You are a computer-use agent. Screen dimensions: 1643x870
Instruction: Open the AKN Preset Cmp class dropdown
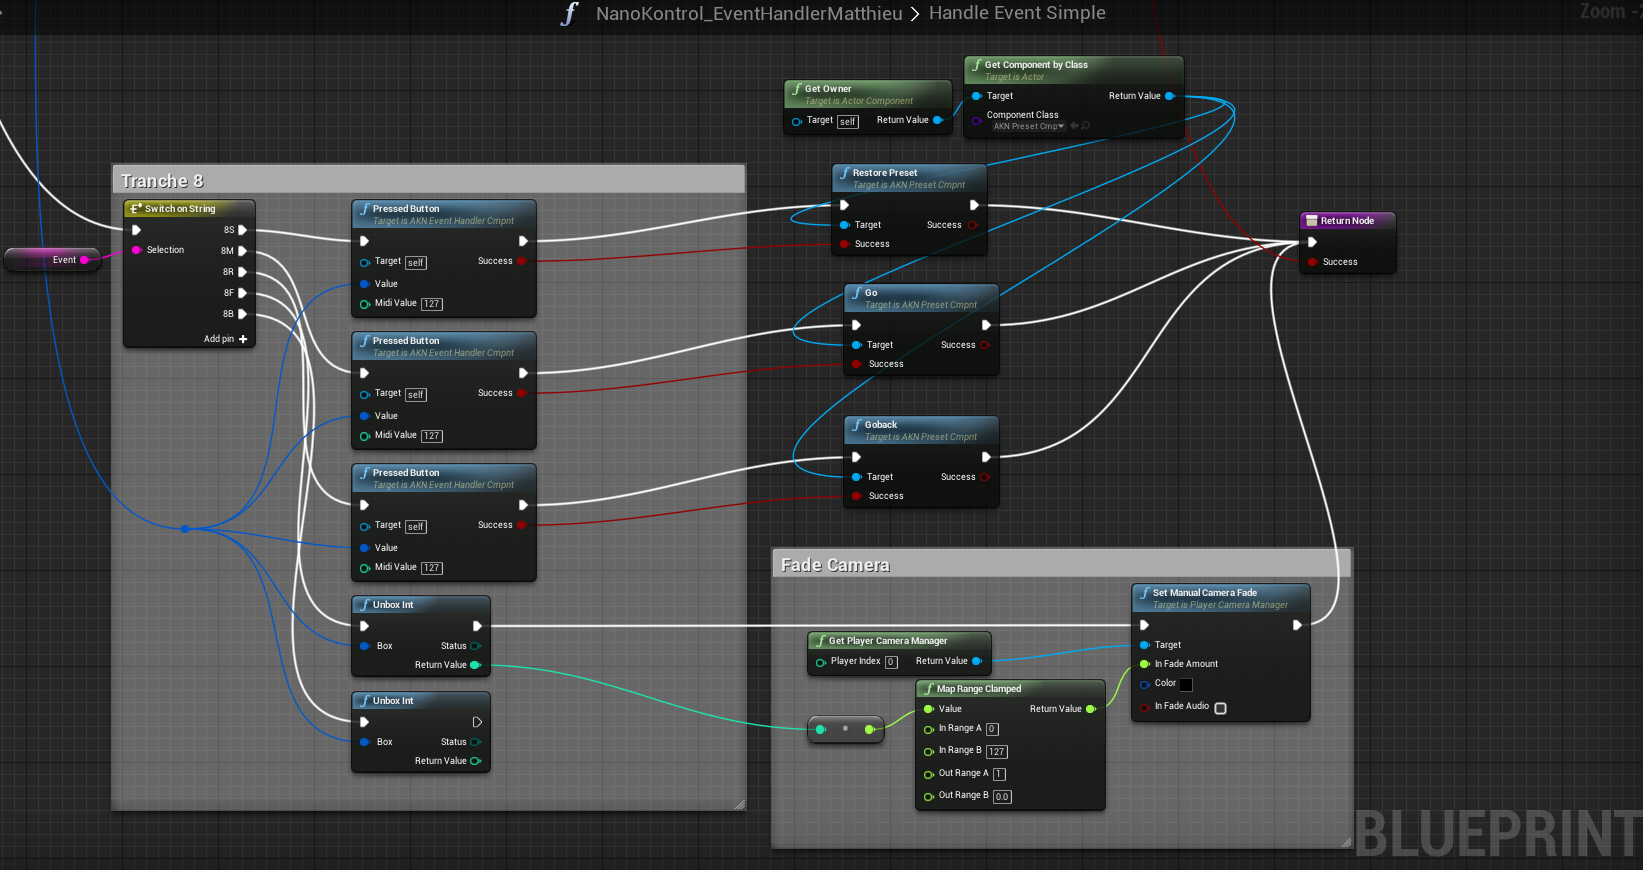[x=1027, y=127]
